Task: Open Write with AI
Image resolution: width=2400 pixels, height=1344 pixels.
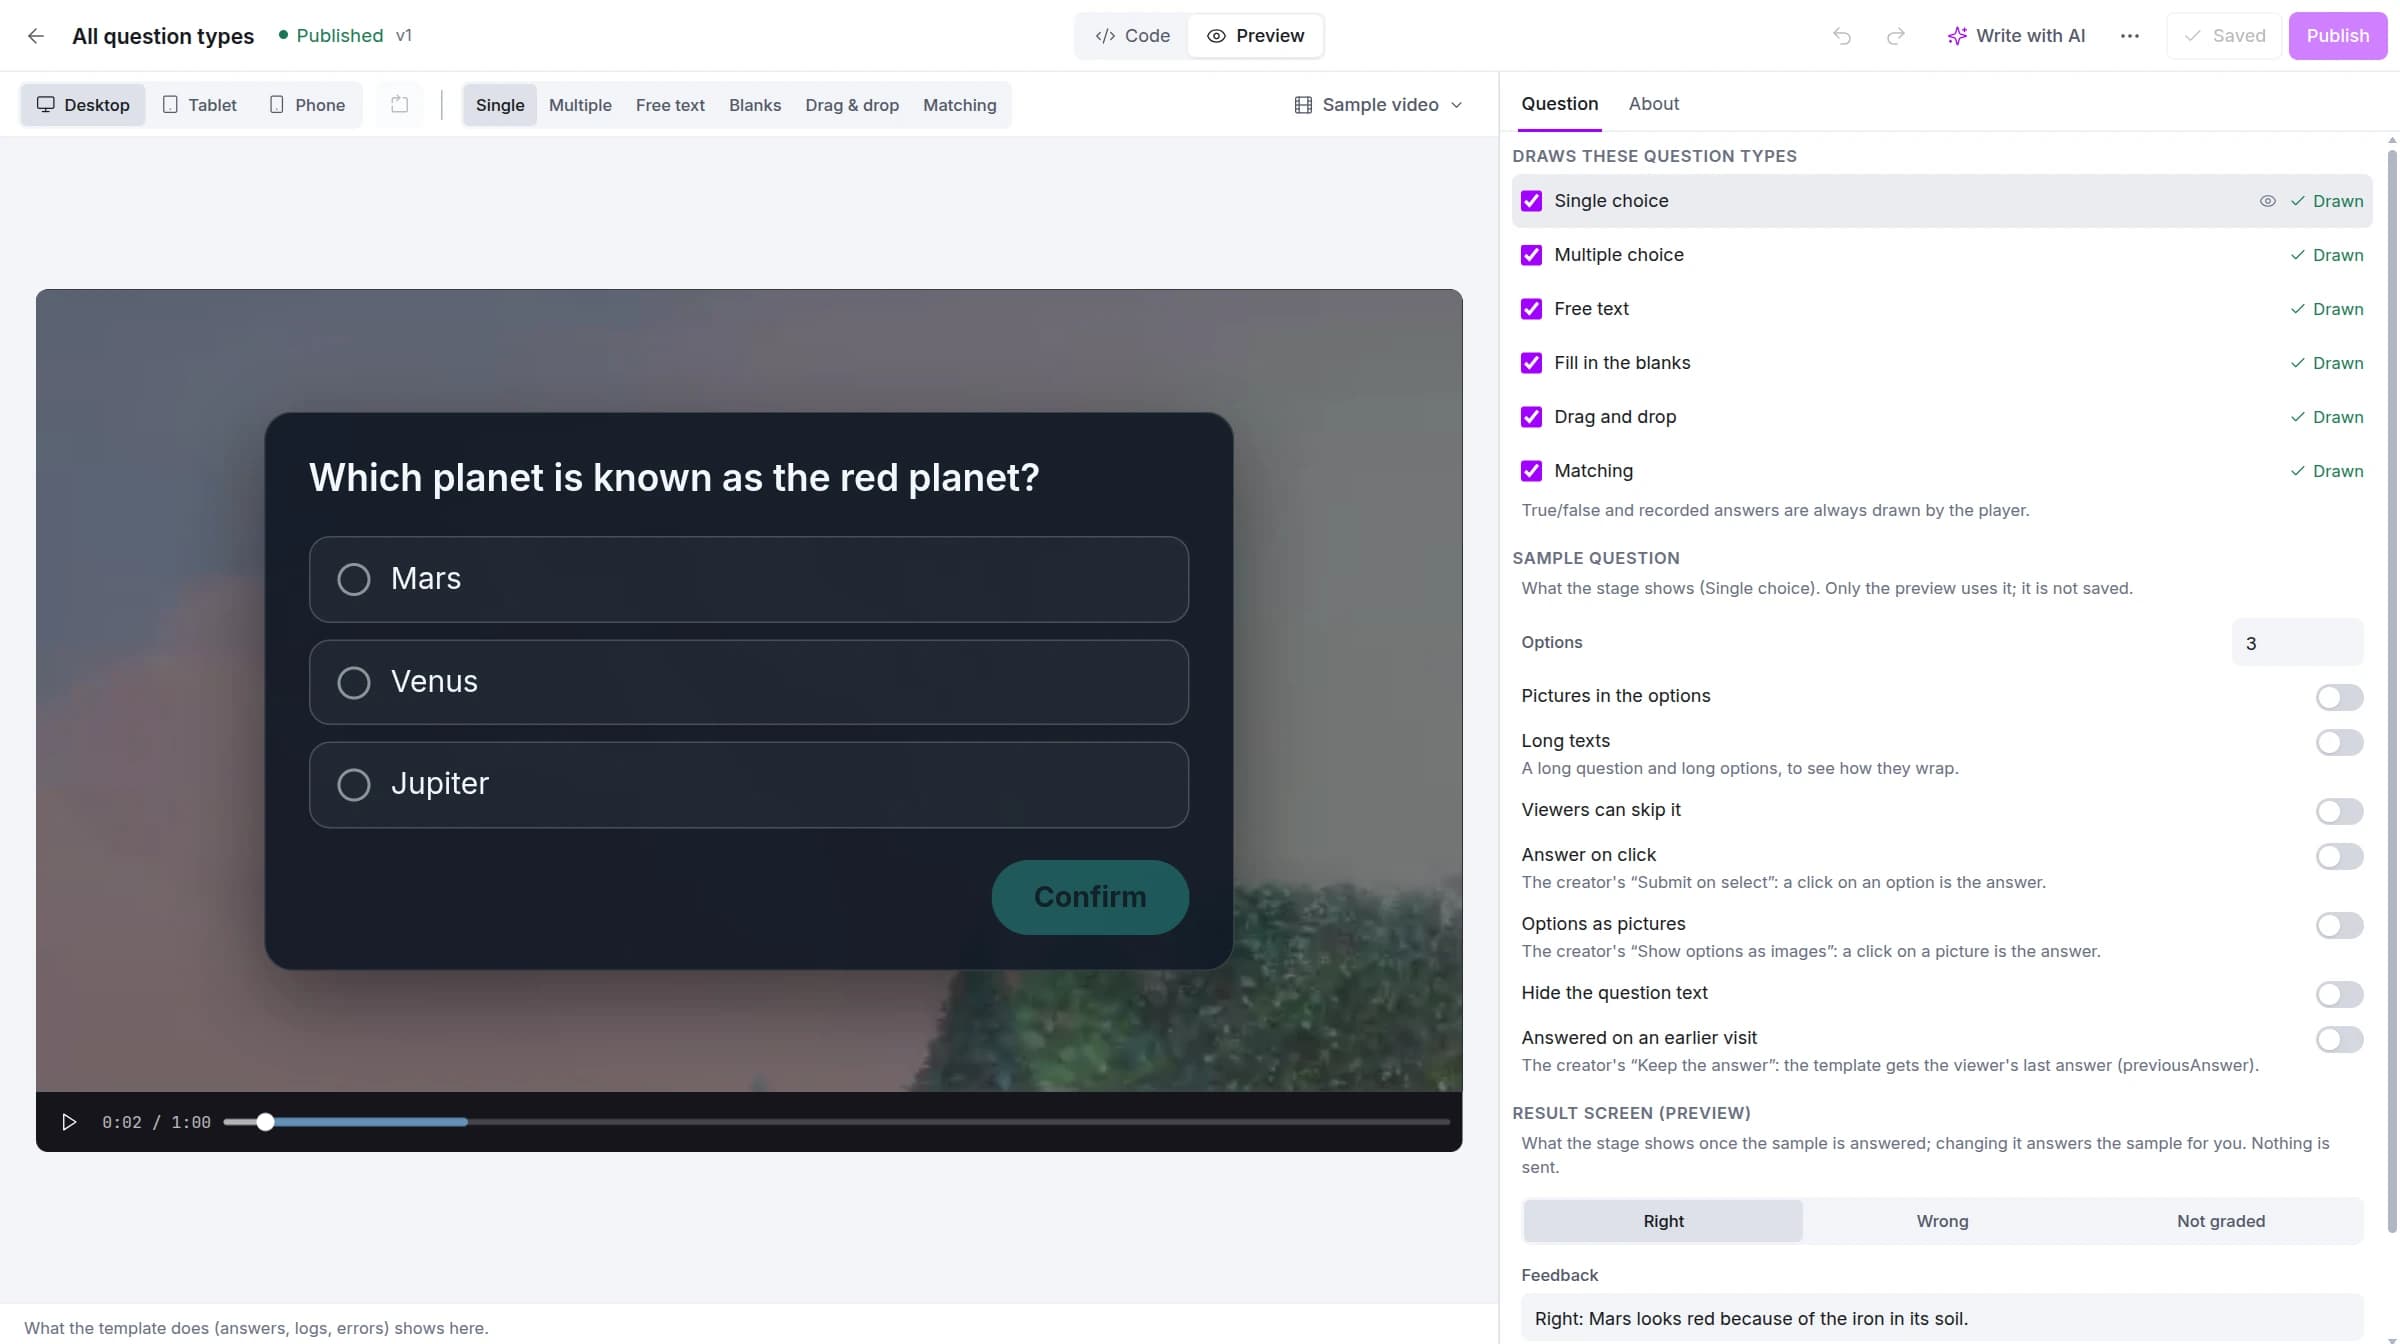Action: [x=2016, y=36]
